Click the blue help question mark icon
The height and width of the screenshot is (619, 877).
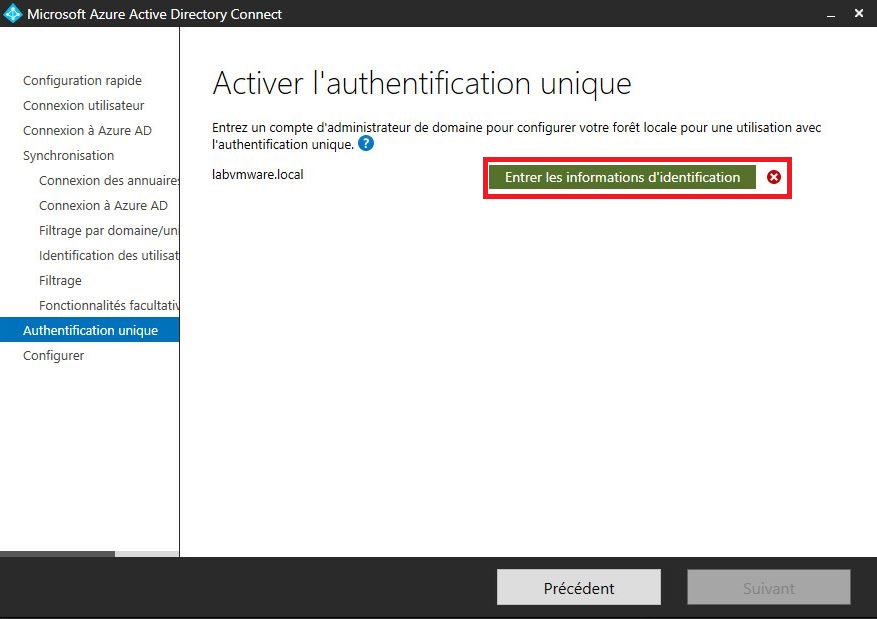[366, 144]
